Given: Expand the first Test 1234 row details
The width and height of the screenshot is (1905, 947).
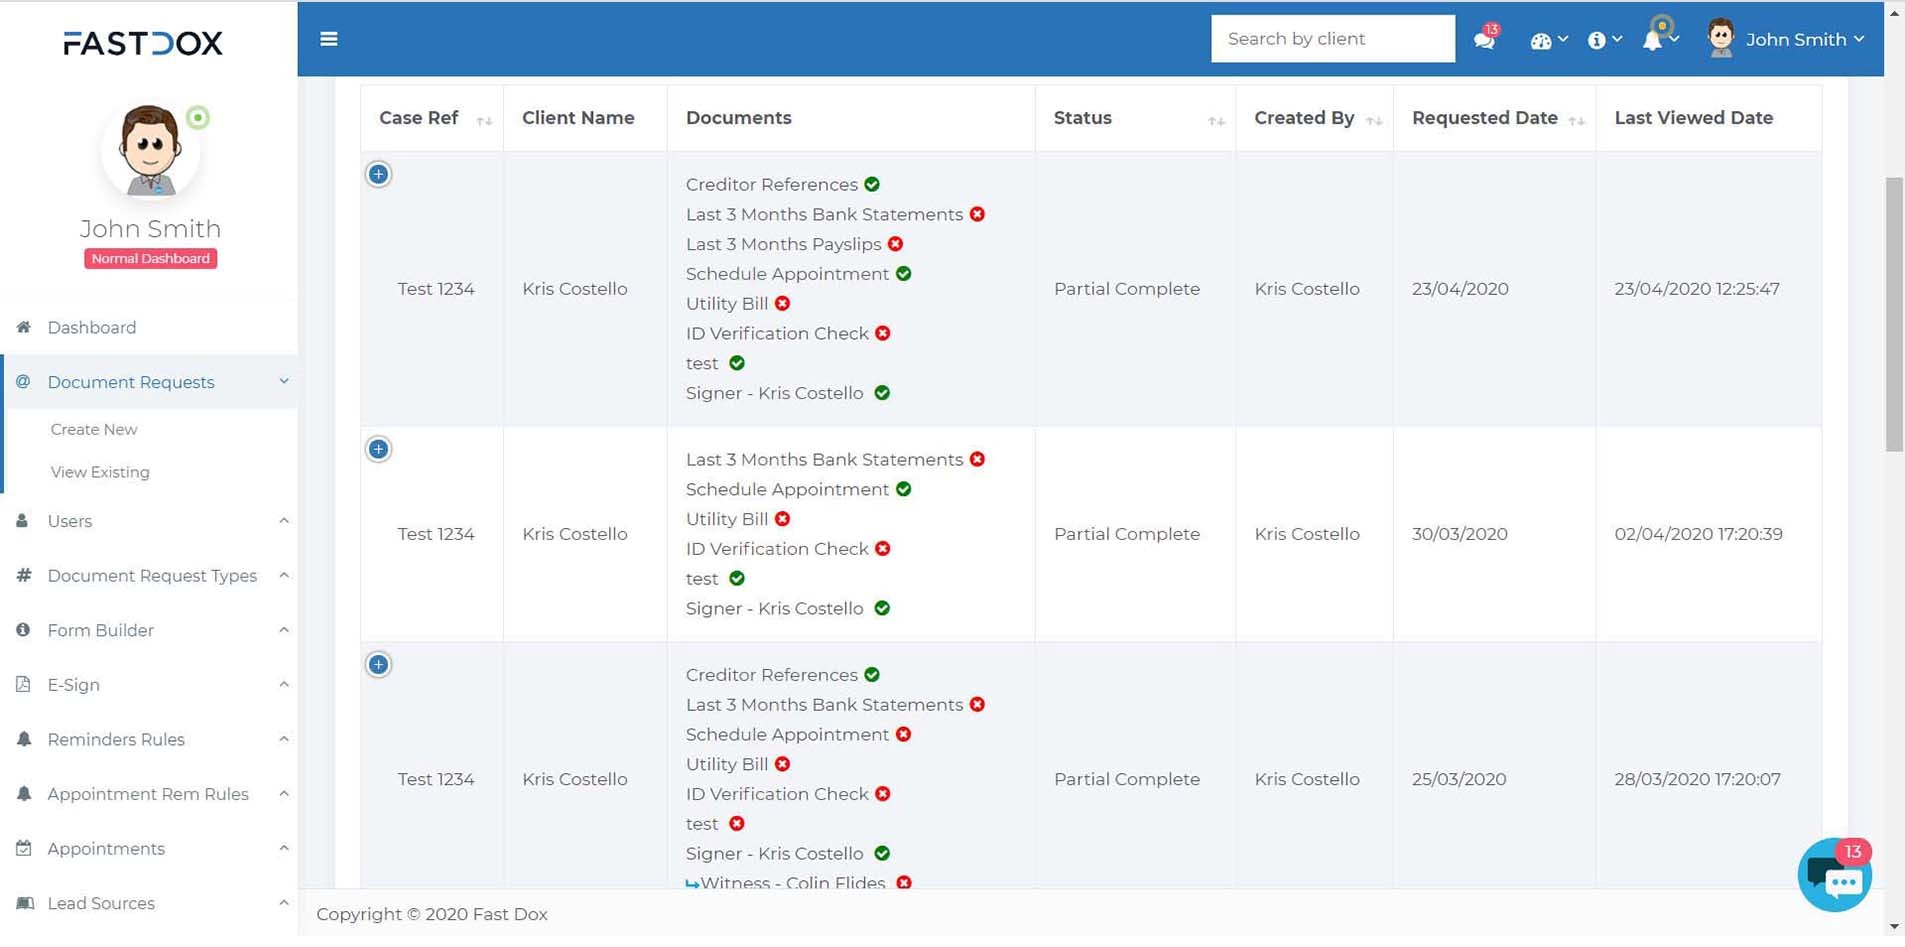Looking at the screenshot, I should click(x=378, y=174).
